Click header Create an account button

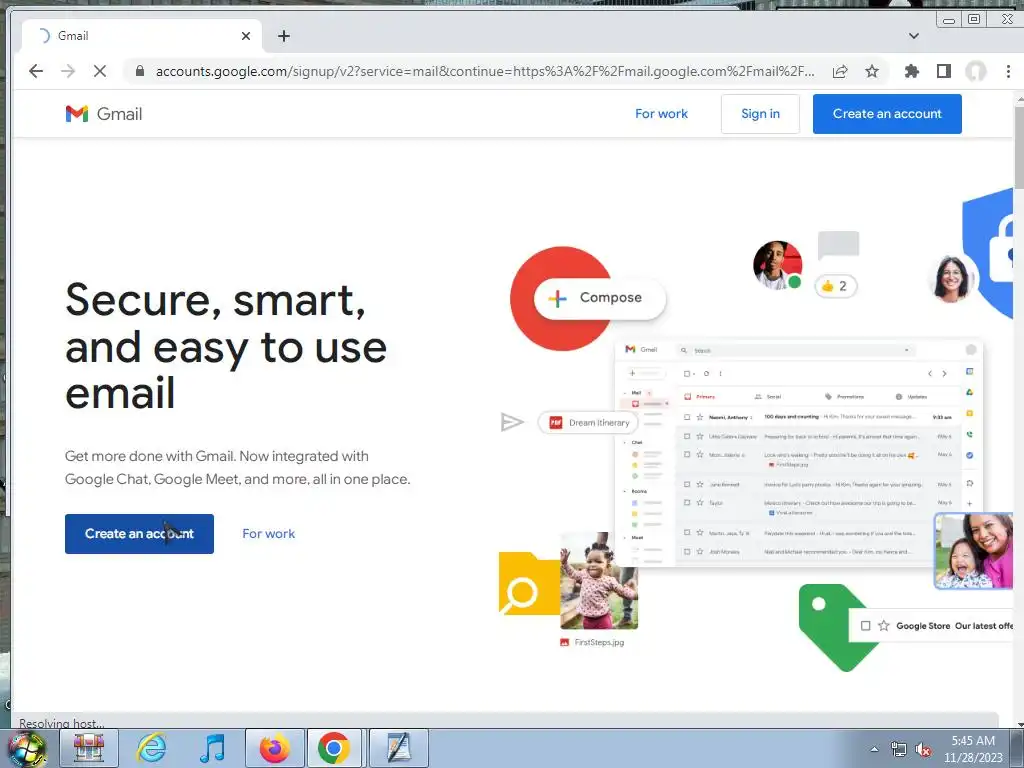pos(887,114)
